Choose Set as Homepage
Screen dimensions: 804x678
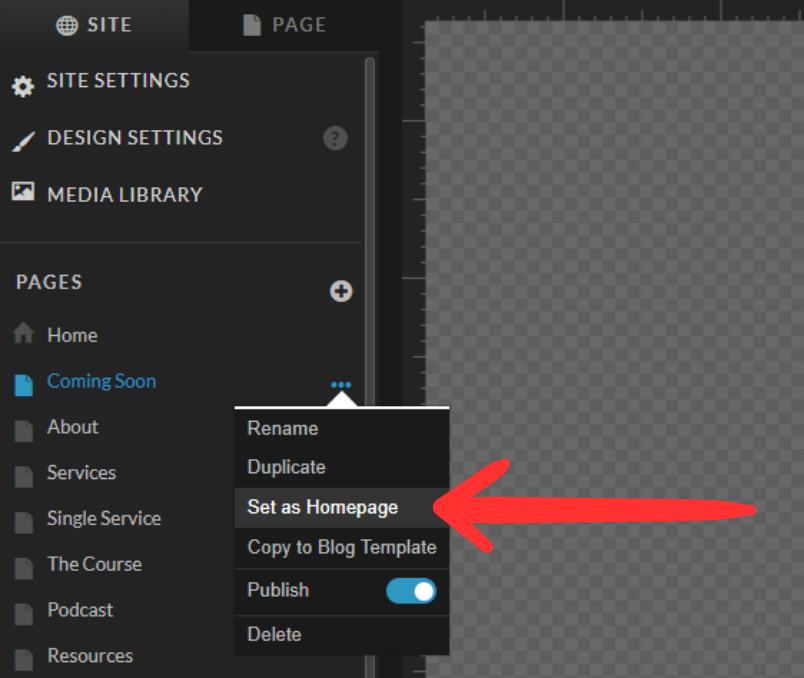[342, 507]
